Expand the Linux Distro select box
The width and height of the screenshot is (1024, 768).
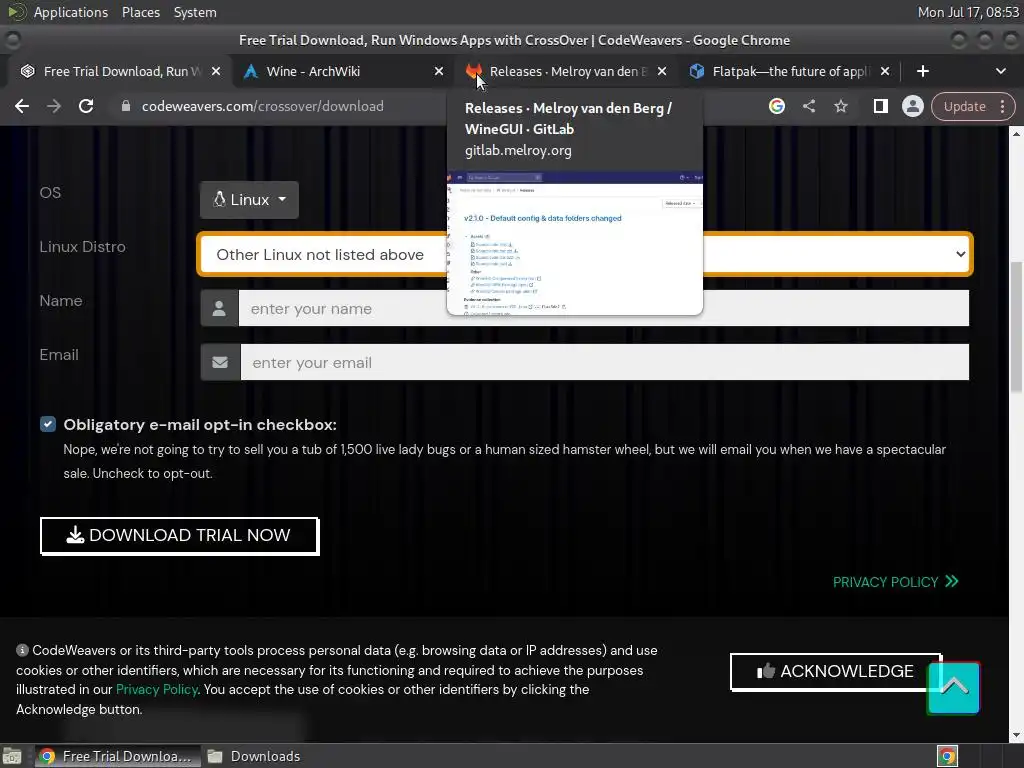click(585, 254)
